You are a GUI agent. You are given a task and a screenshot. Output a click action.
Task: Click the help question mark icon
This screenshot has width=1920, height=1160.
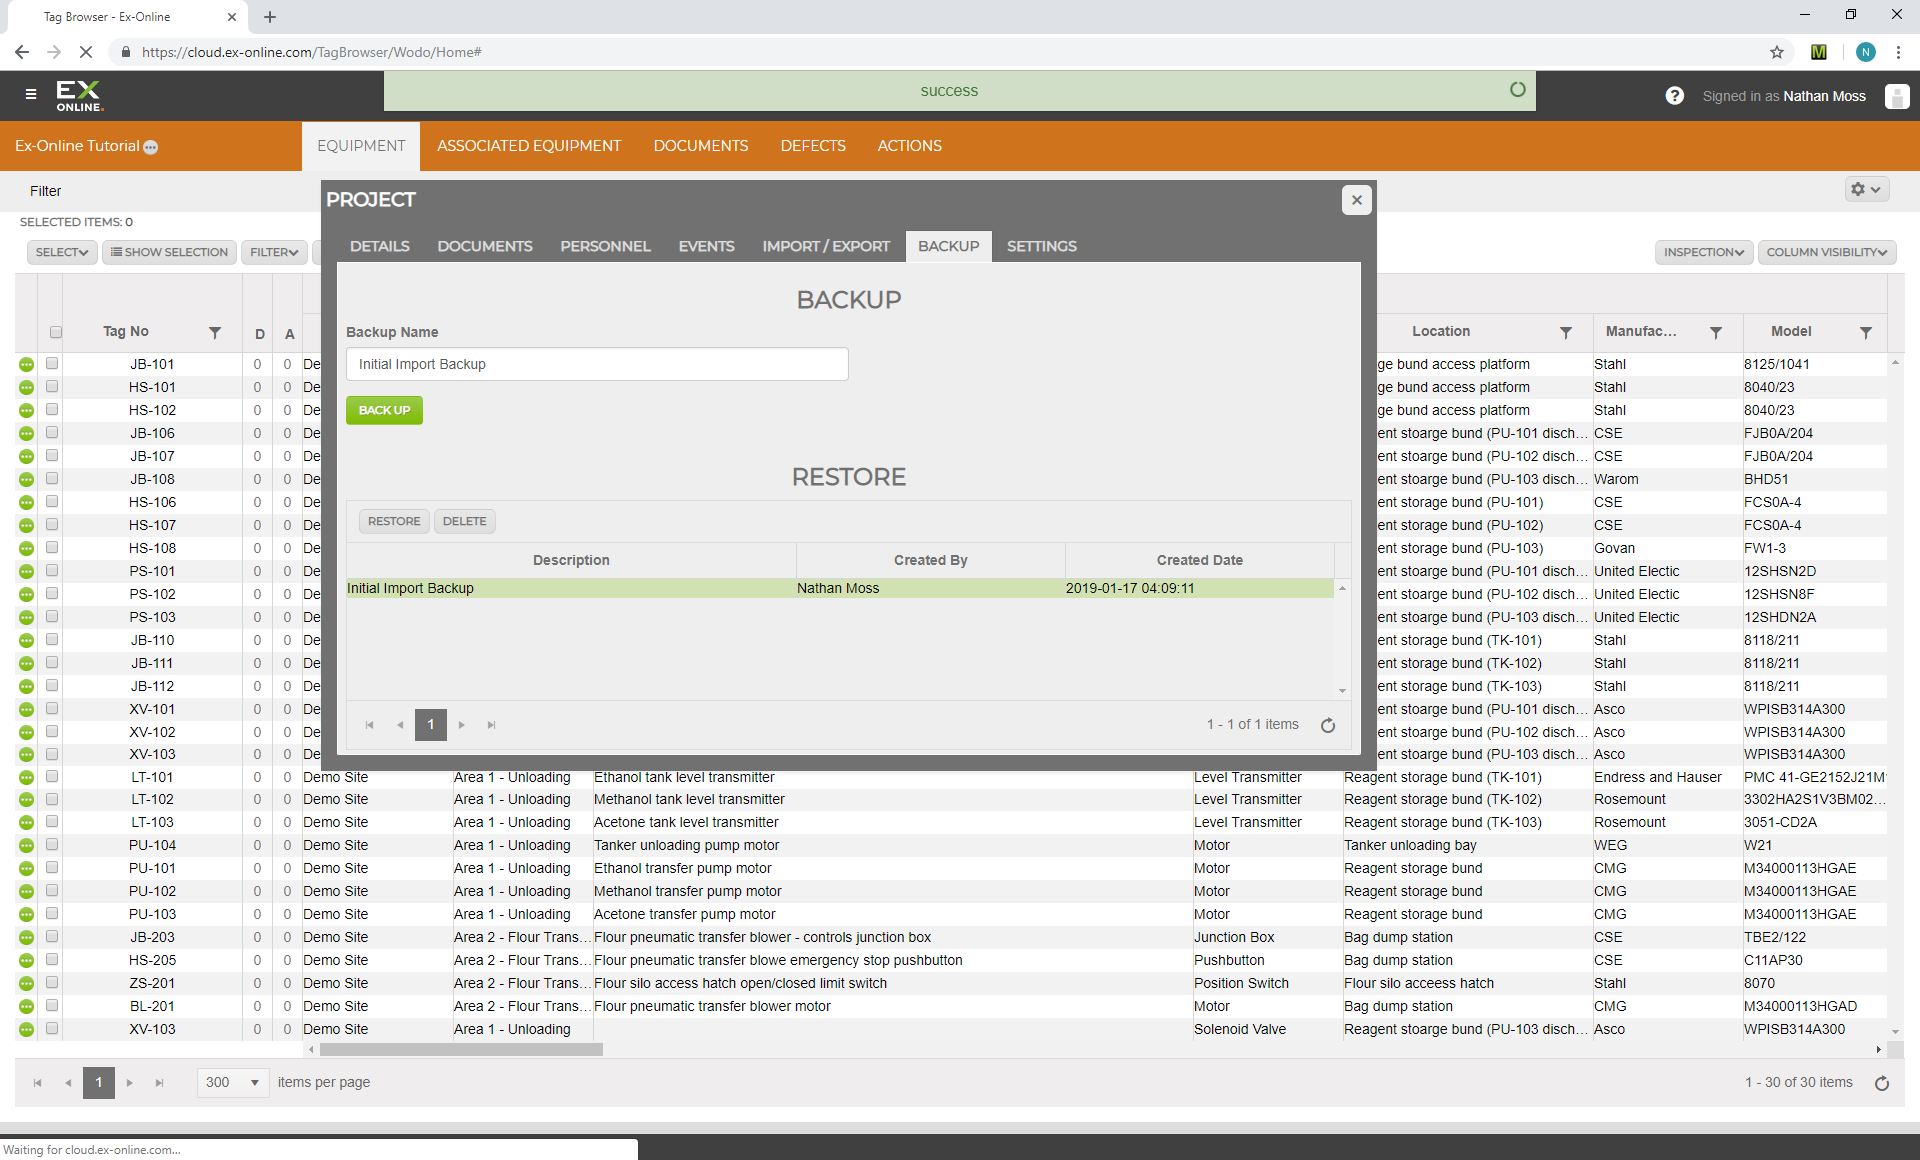pyautogui.click(x=1674, y=96)
